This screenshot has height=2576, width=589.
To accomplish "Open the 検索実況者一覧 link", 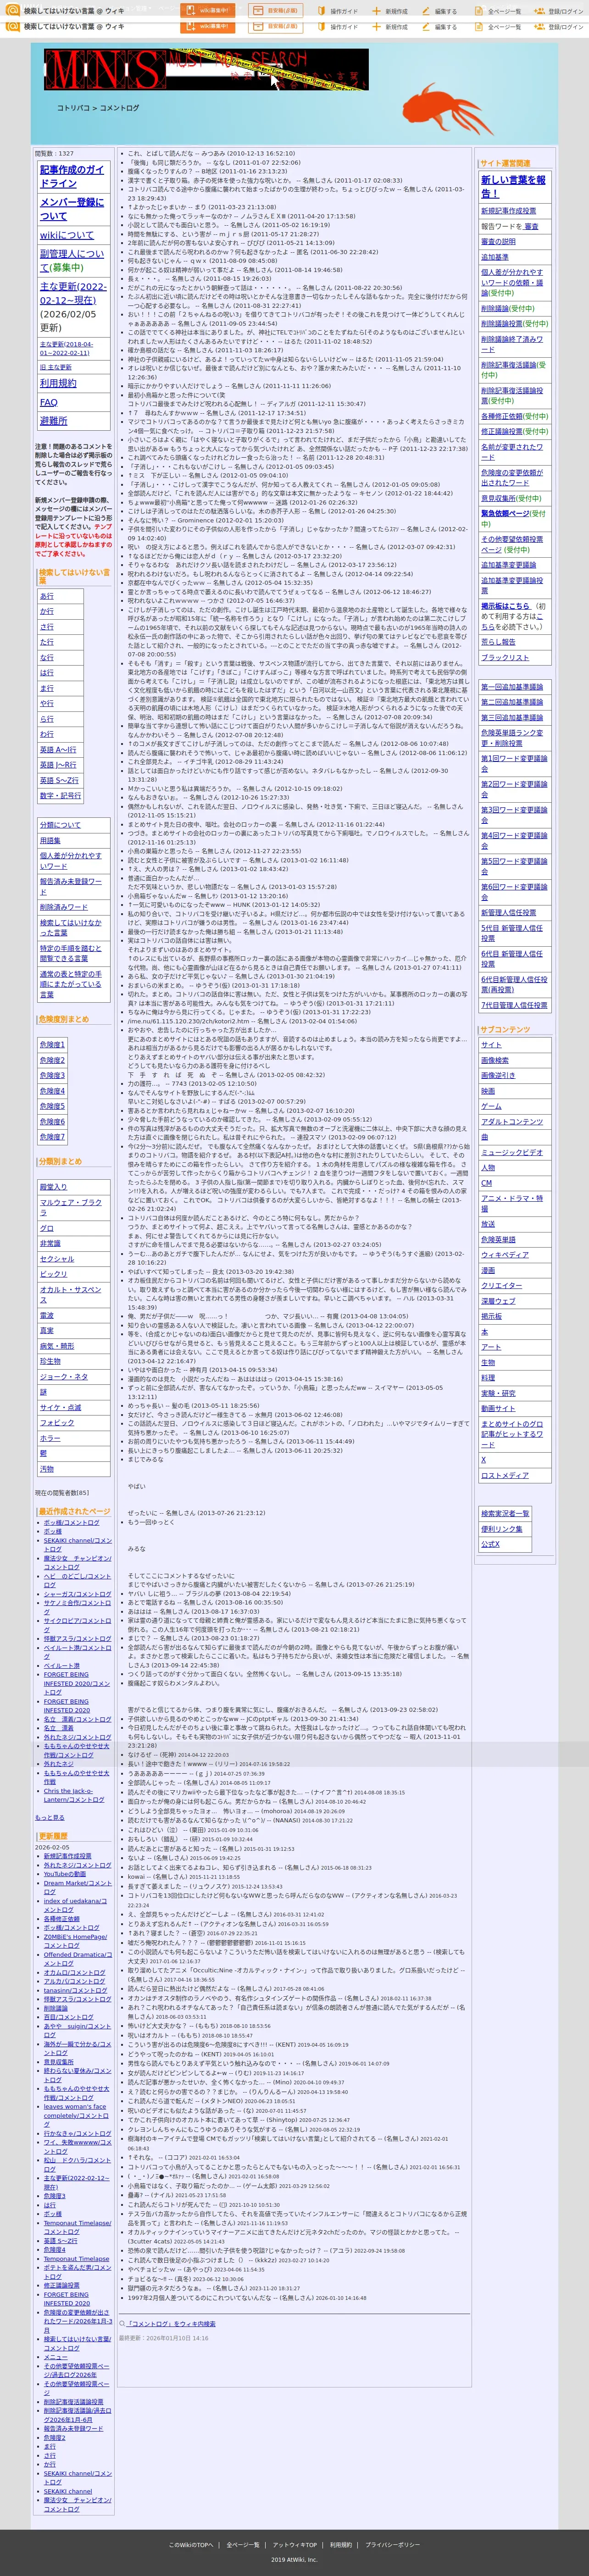I will (505, 1513).
